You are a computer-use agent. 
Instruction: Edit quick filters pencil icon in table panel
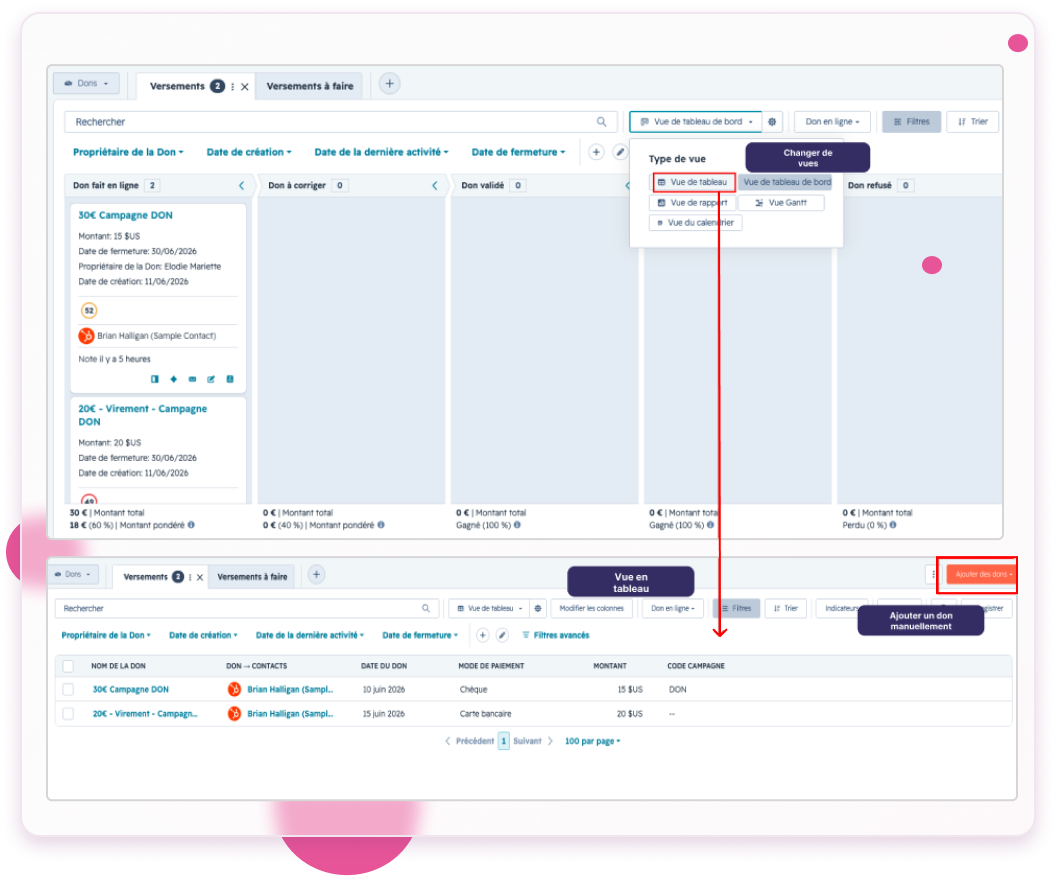click(502, 635)
